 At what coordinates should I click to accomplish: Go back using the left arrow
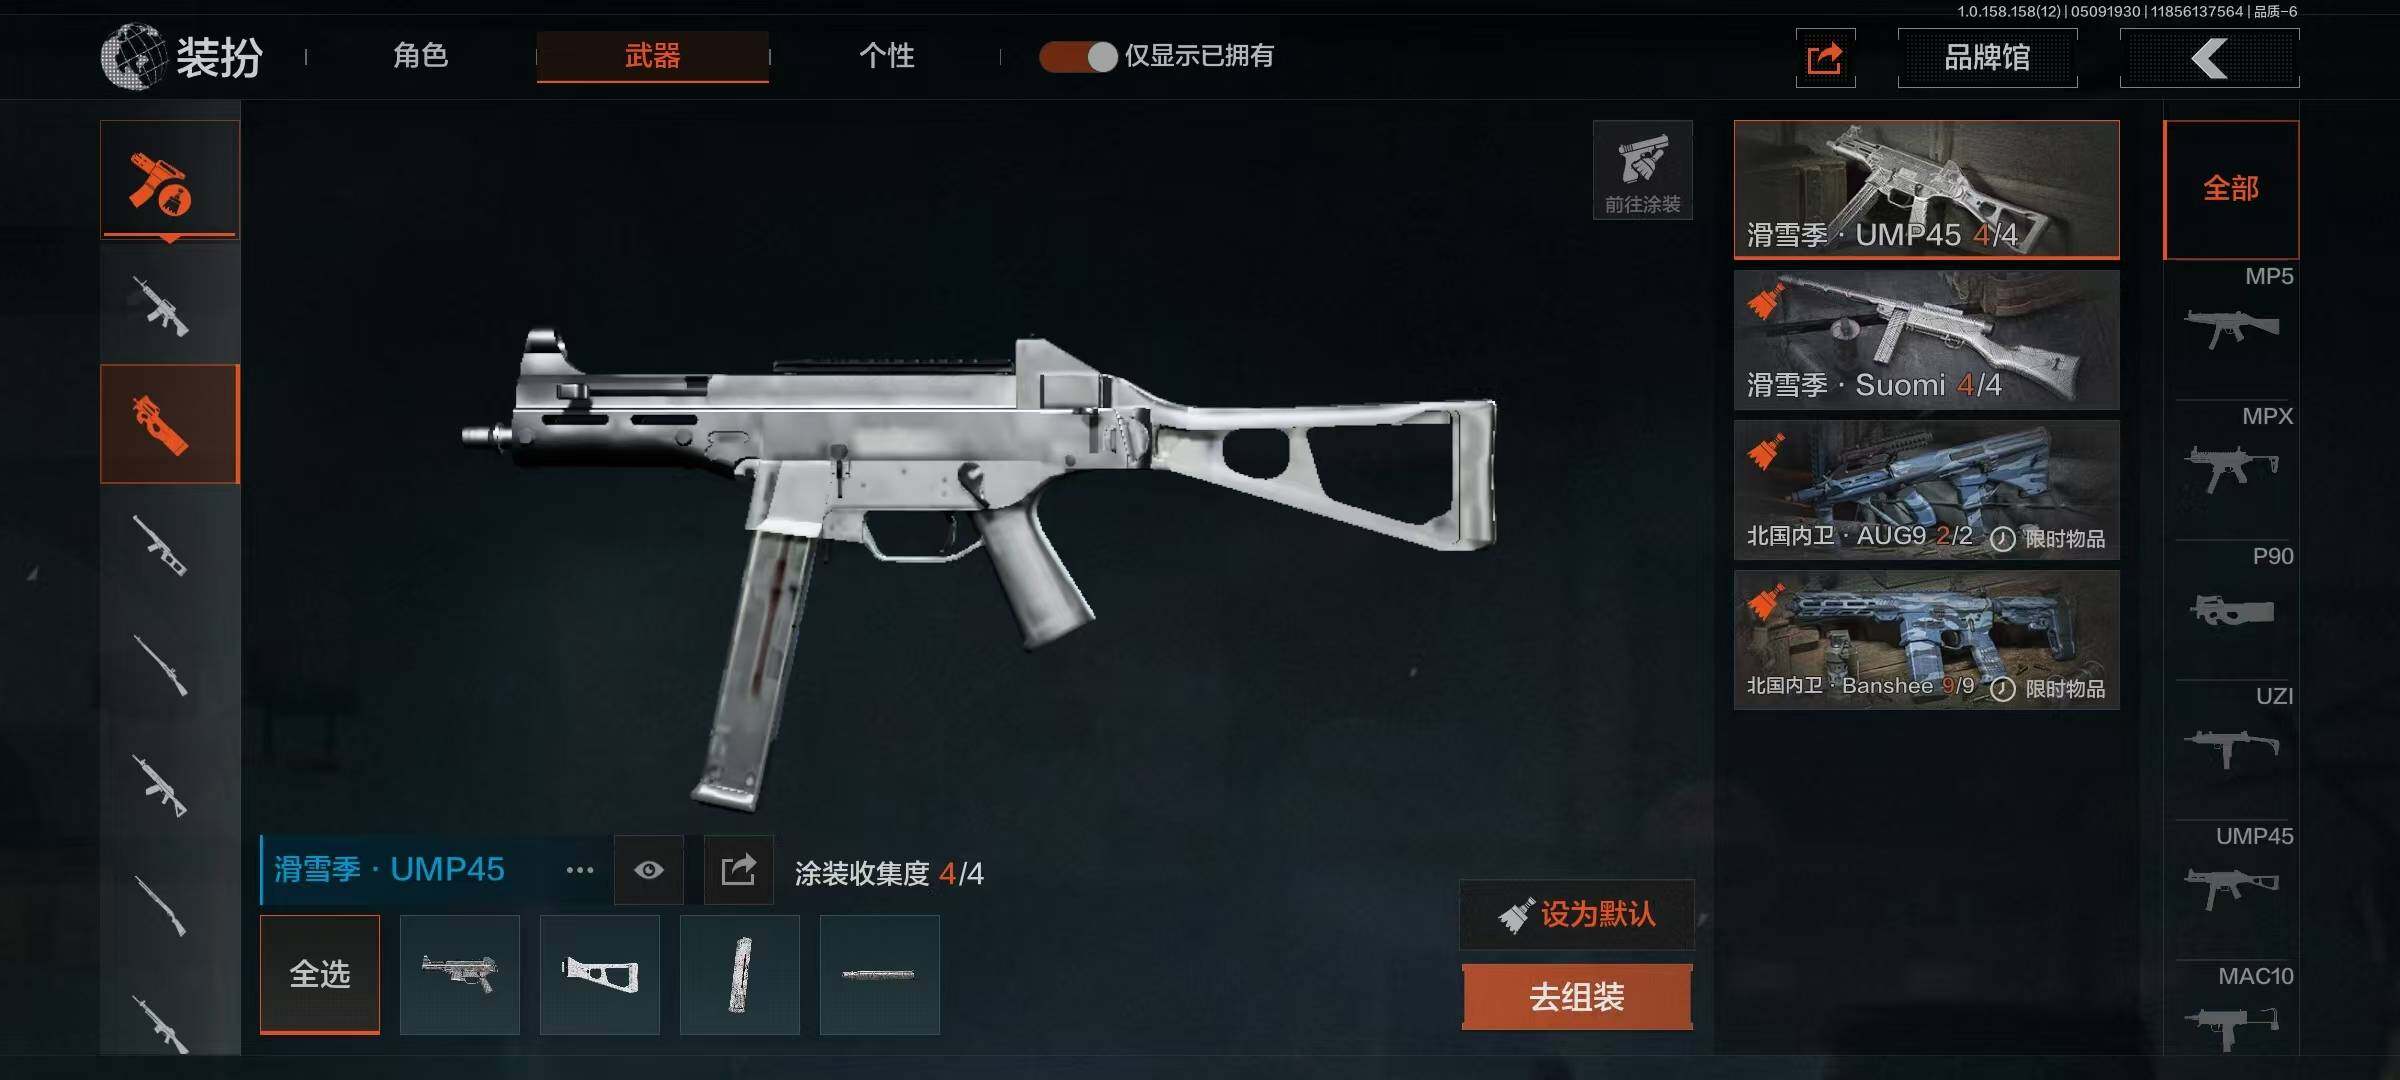click(x=2209, y=58)
